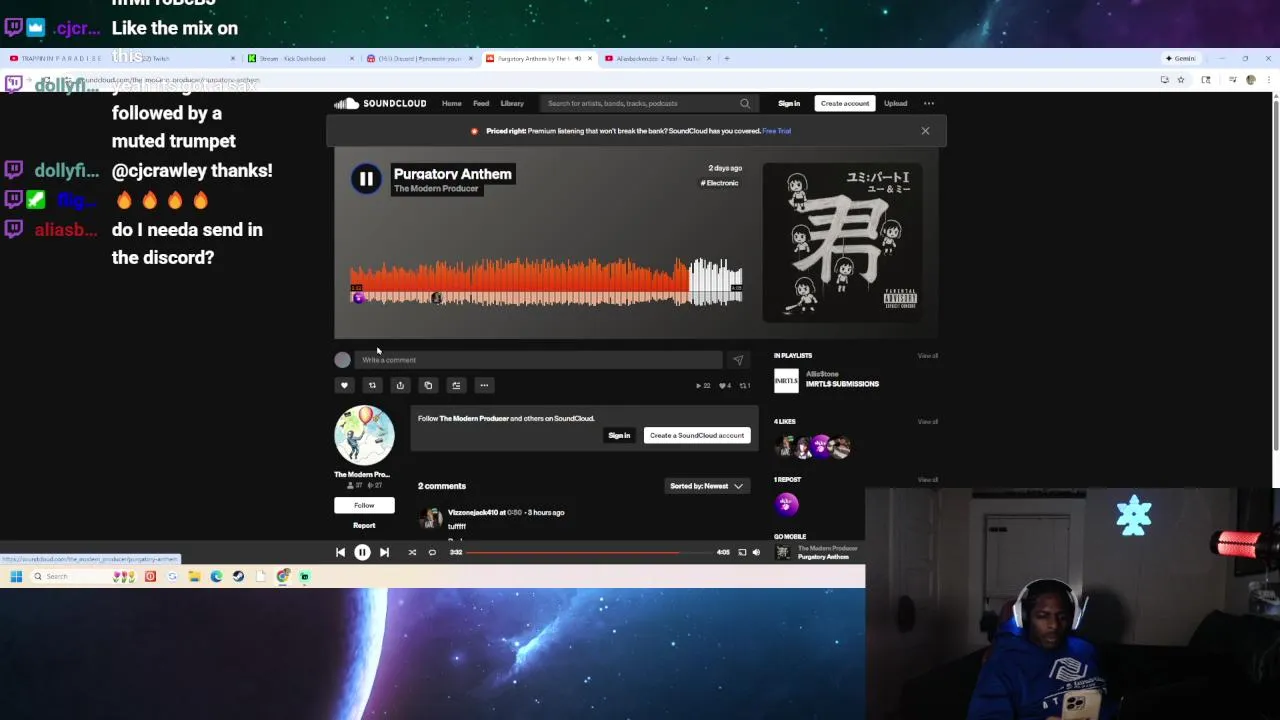This screenshot has width=1280, height=720.
Task: Toggle shuffle in the bottom player
Action: click(x=411, y=552)
